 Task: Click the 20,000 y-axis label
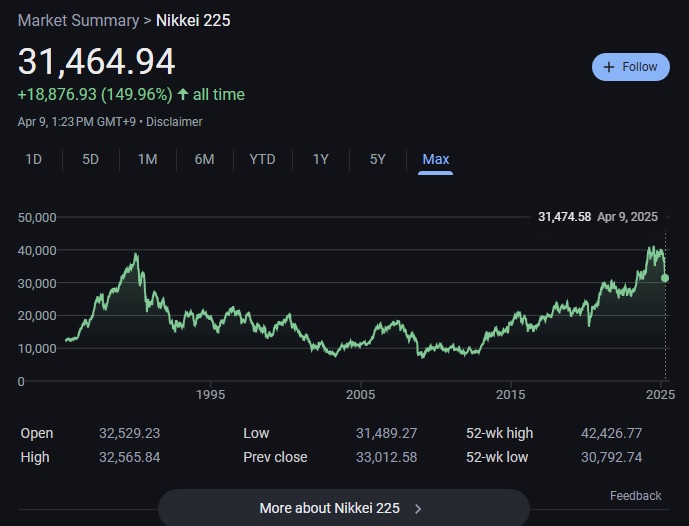(x=37, y=316)
